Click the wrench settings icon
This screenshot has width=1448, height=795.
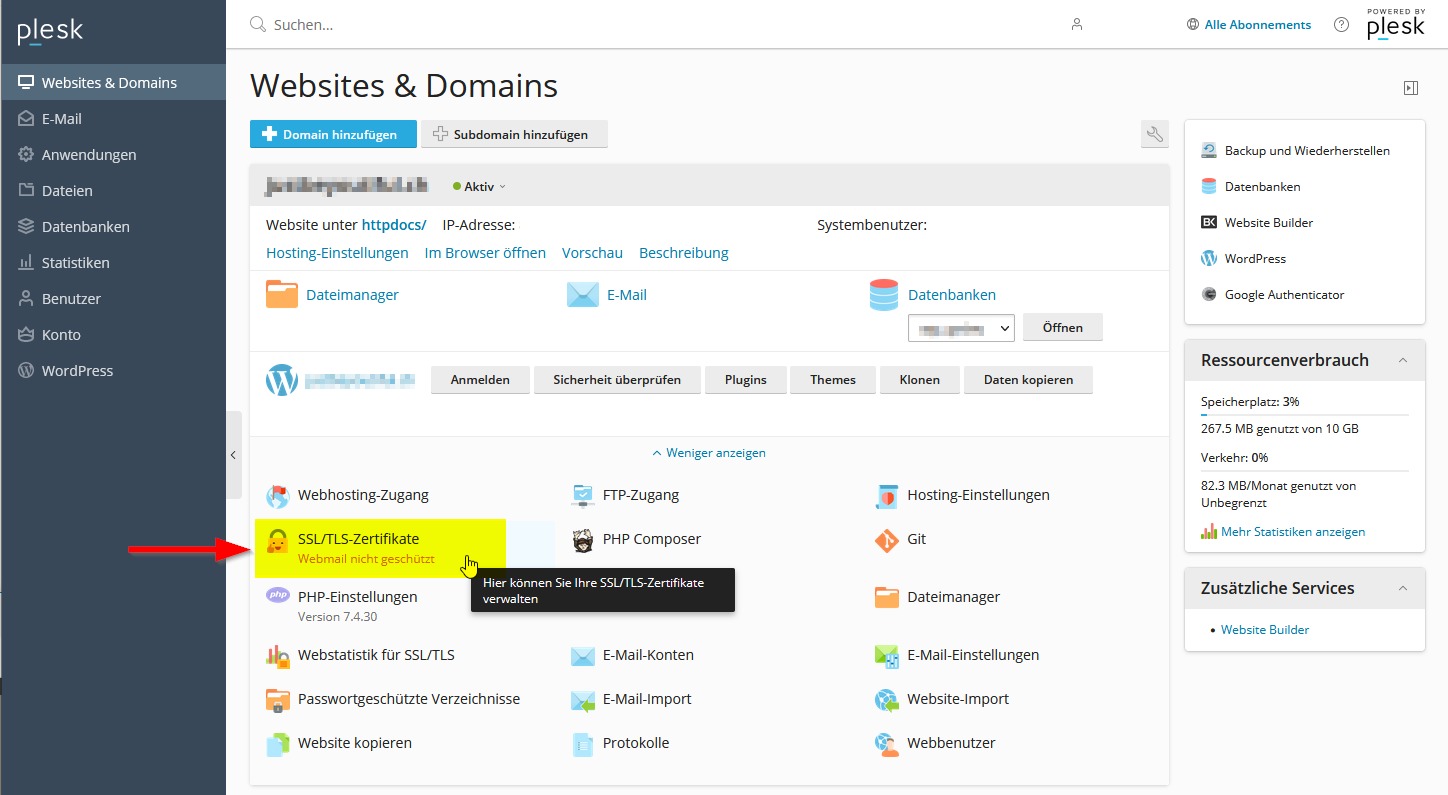pyautogui.click(x=1154, y=134)
